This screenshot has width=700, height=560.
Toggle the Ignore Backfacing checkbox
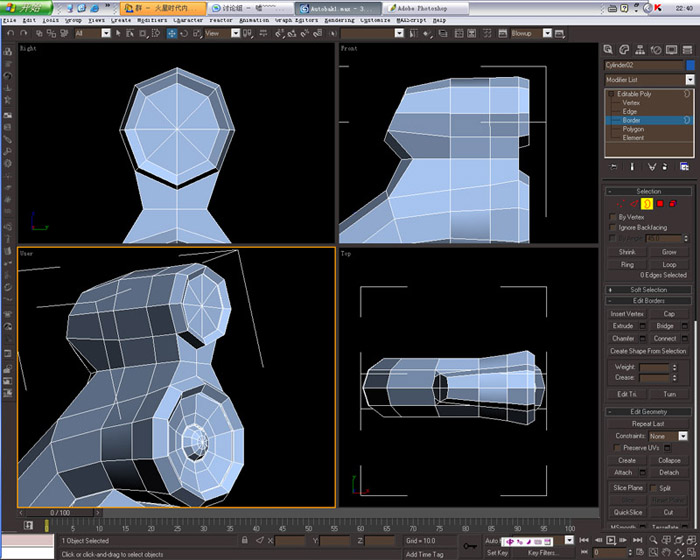coord(612,228)
